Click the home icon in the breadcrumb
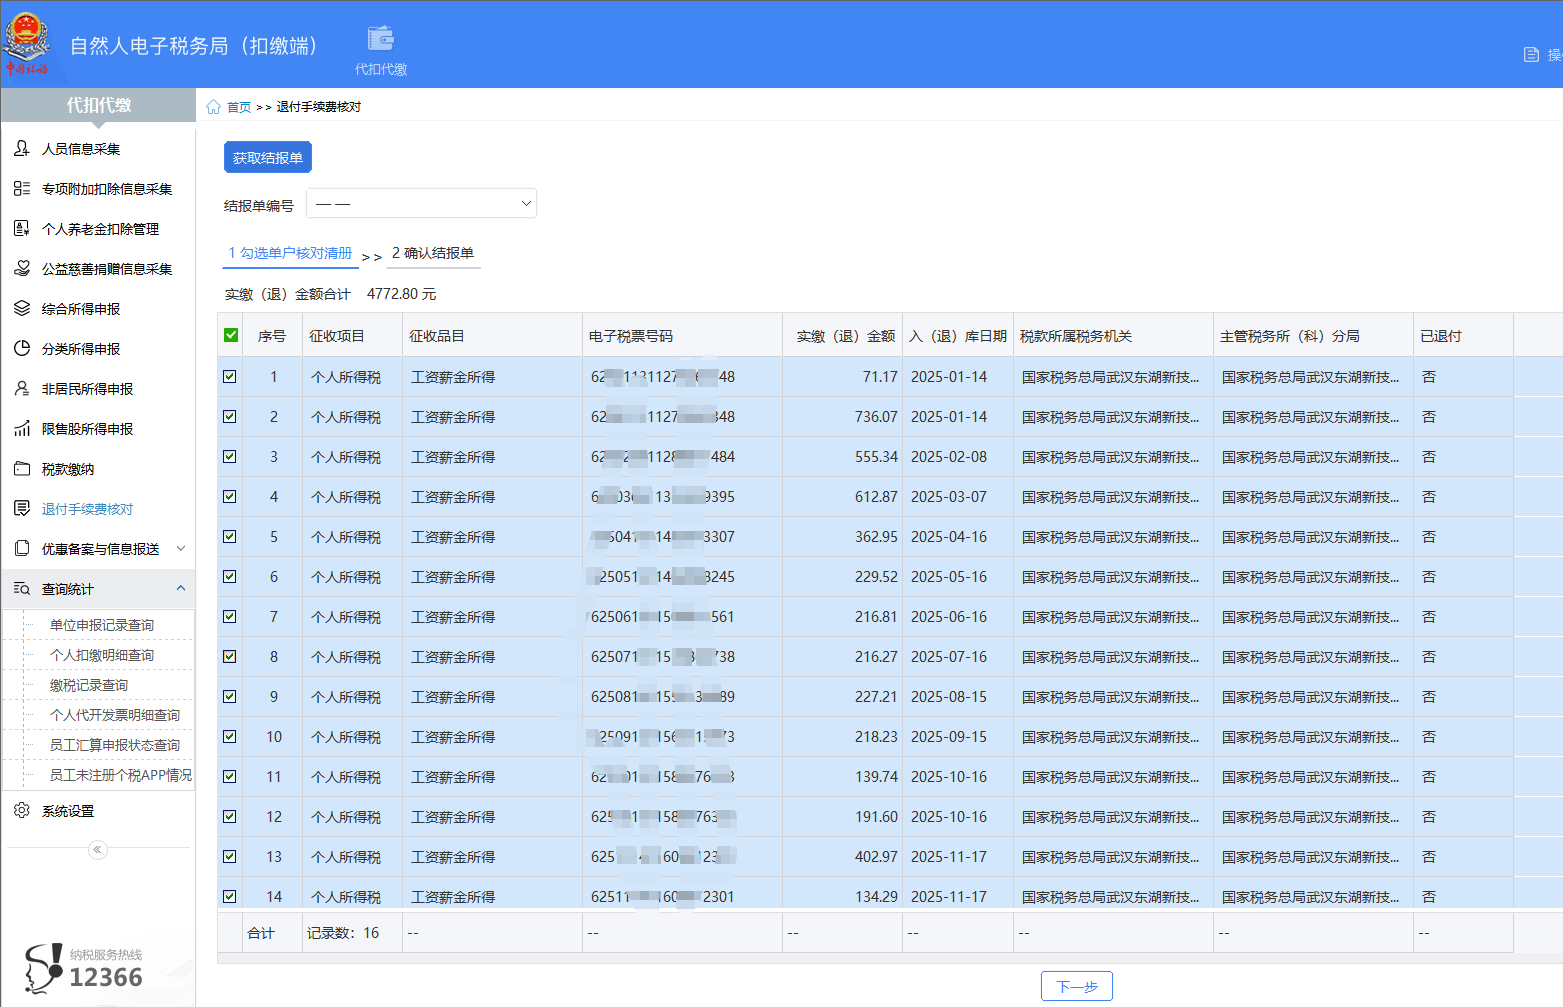The height and width of the screenshot is (1007, 1563). pos(213,107)
